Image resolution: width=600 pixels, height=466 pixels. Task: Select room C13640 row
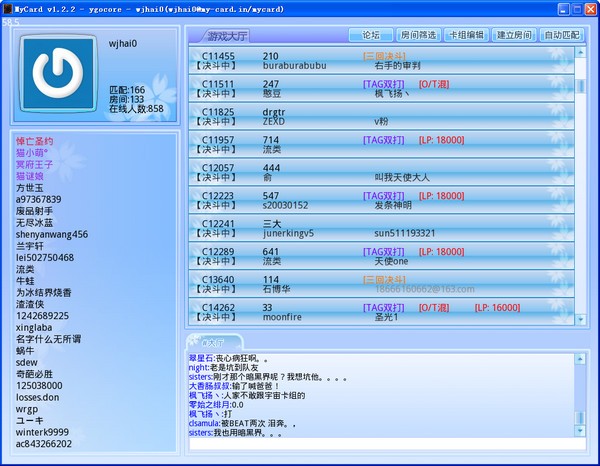382,284
